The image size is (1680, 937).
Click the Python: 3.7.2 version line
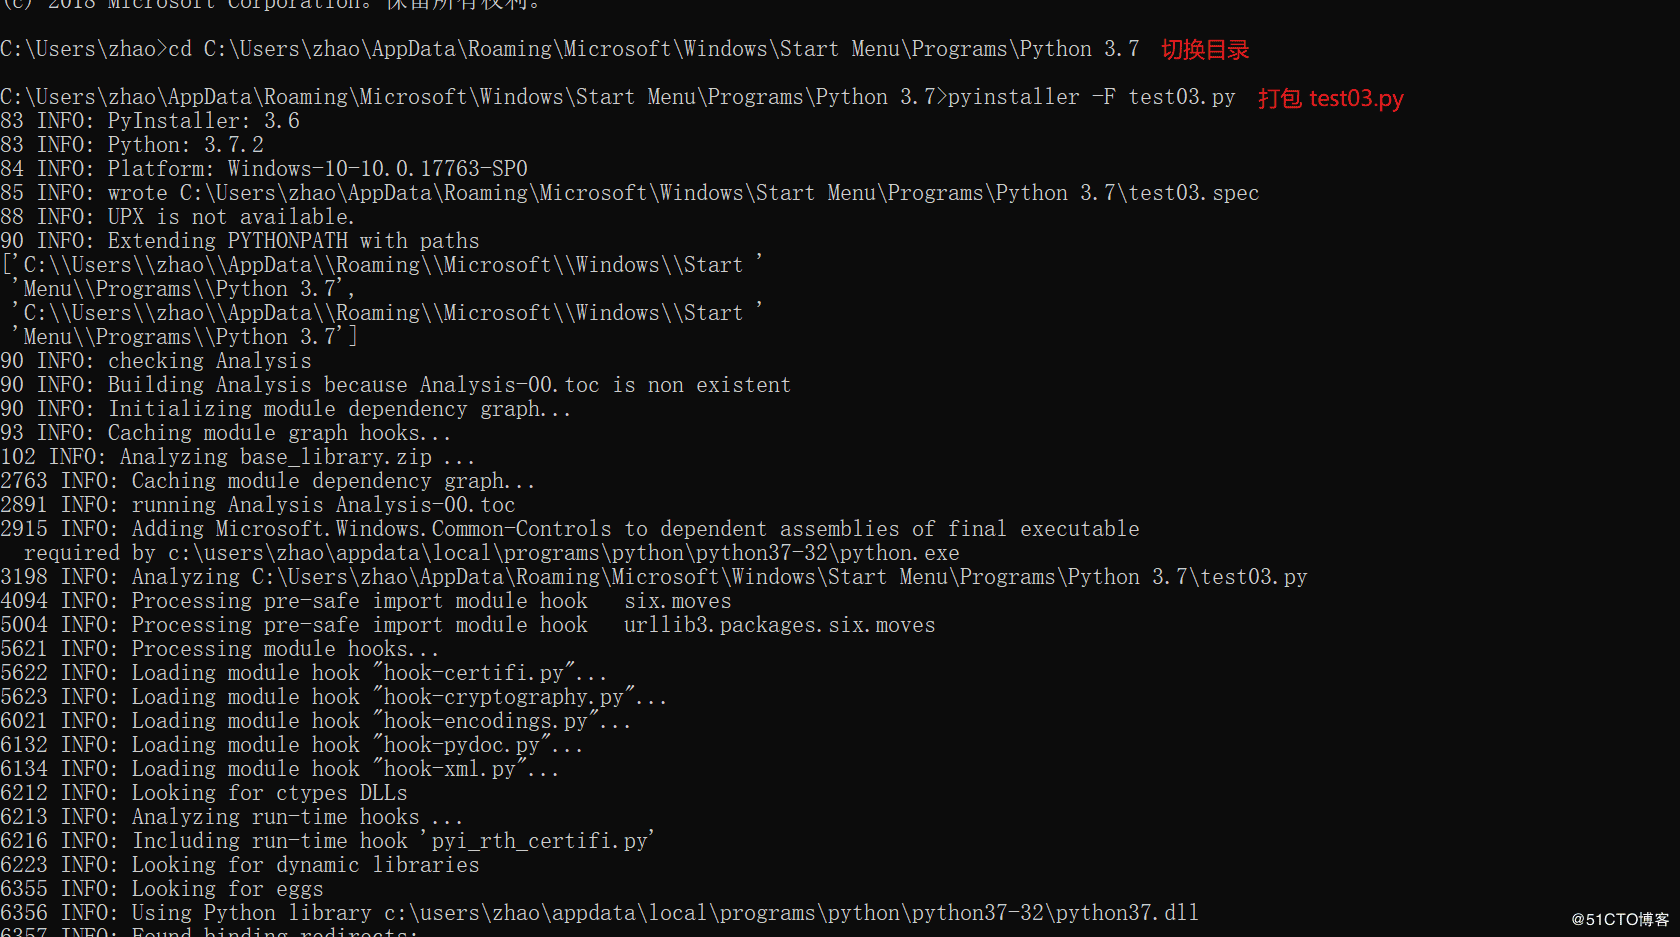pyautogui.click(x=185, y=145)
